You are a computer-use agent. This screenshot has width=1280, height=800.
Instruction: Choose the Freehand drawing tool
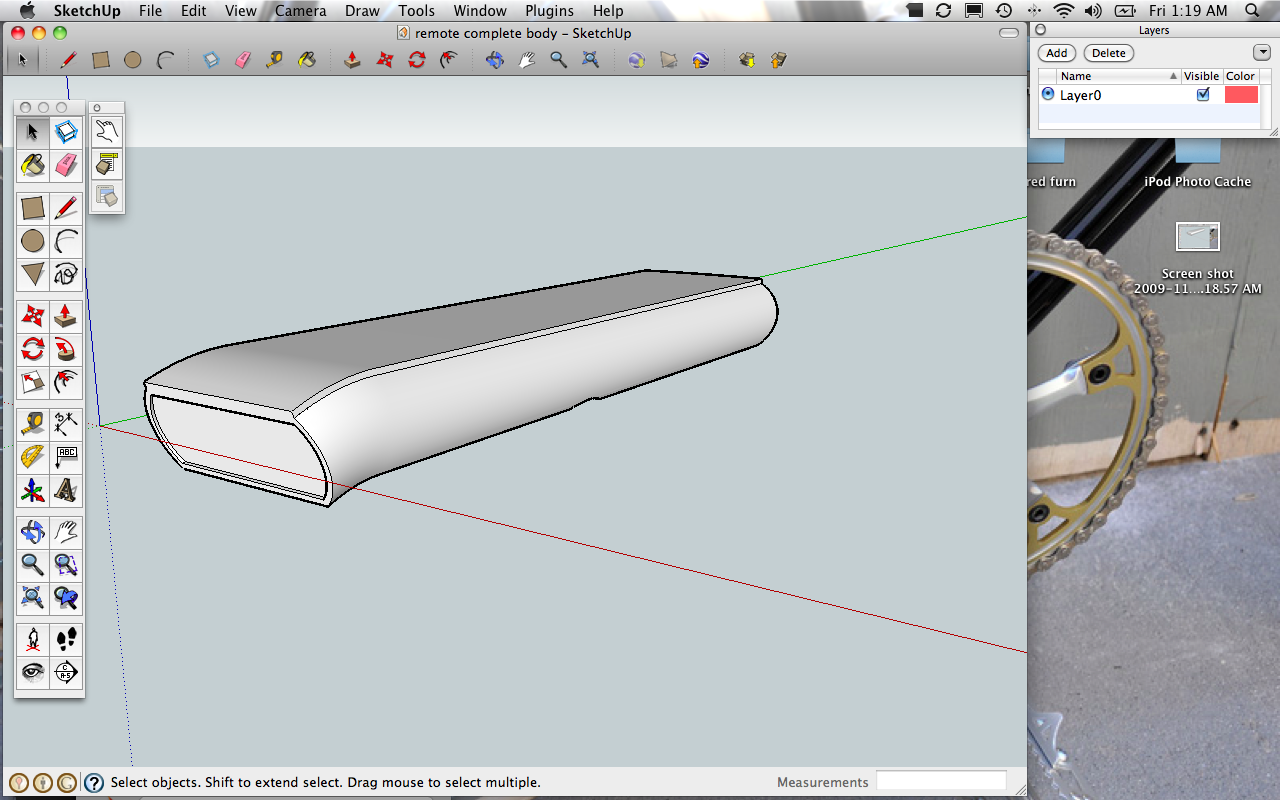point(66,274)
